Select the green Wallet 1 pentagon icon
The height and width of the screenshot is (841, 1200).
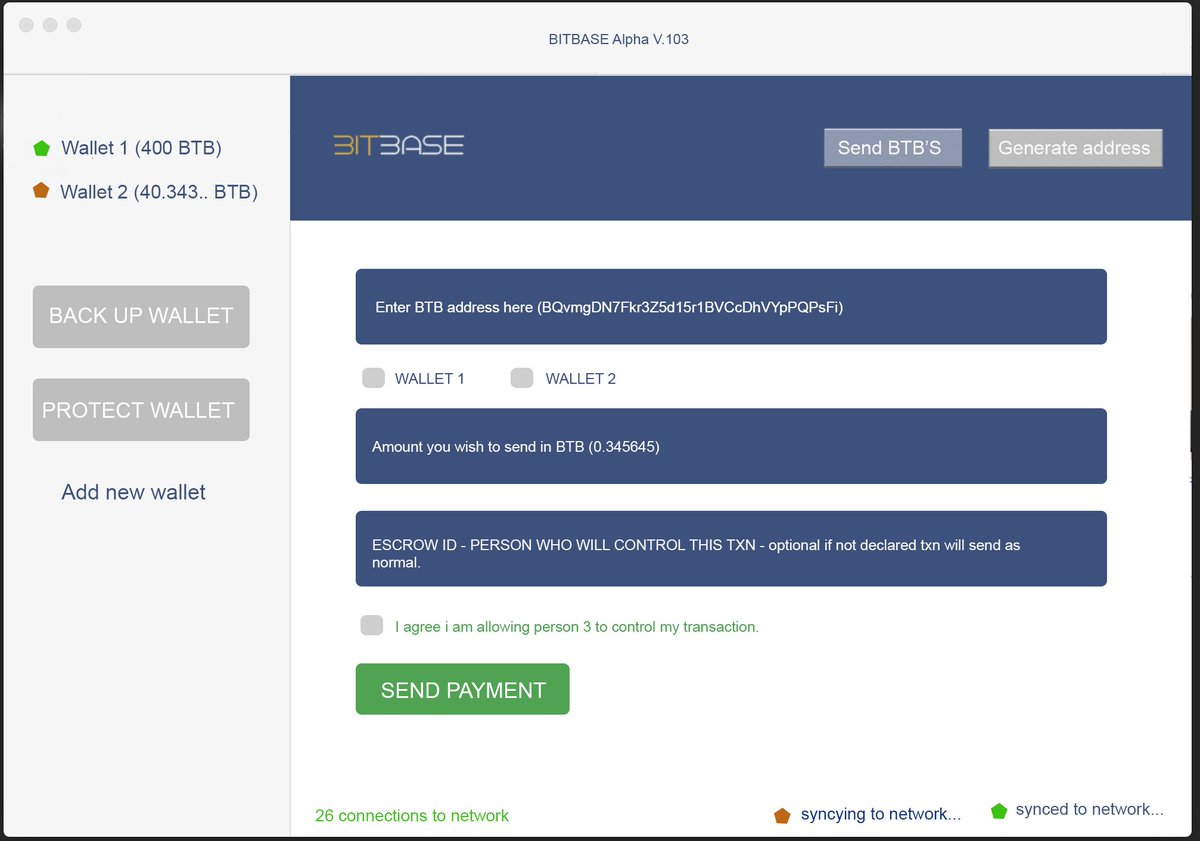(41, 147)
